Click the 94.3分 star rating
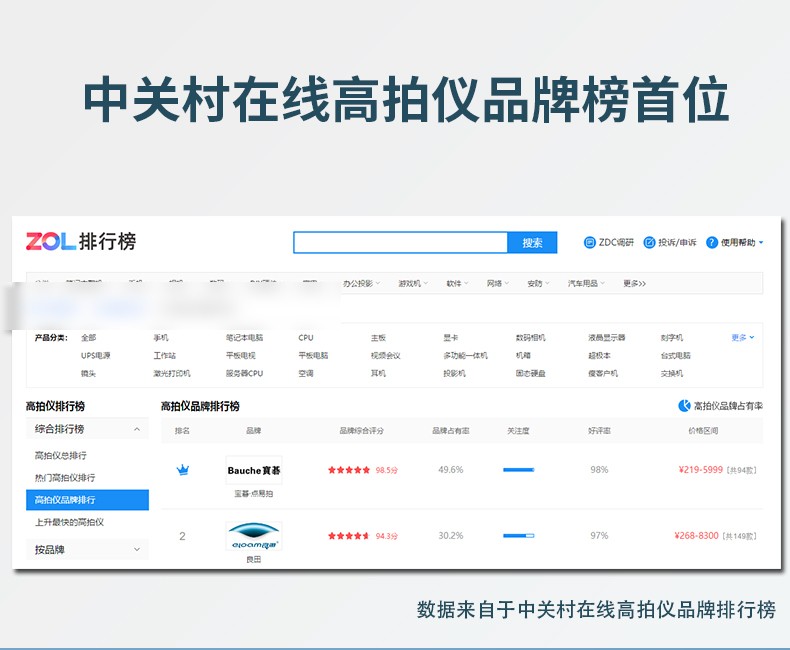 click(x=363, y=536)
